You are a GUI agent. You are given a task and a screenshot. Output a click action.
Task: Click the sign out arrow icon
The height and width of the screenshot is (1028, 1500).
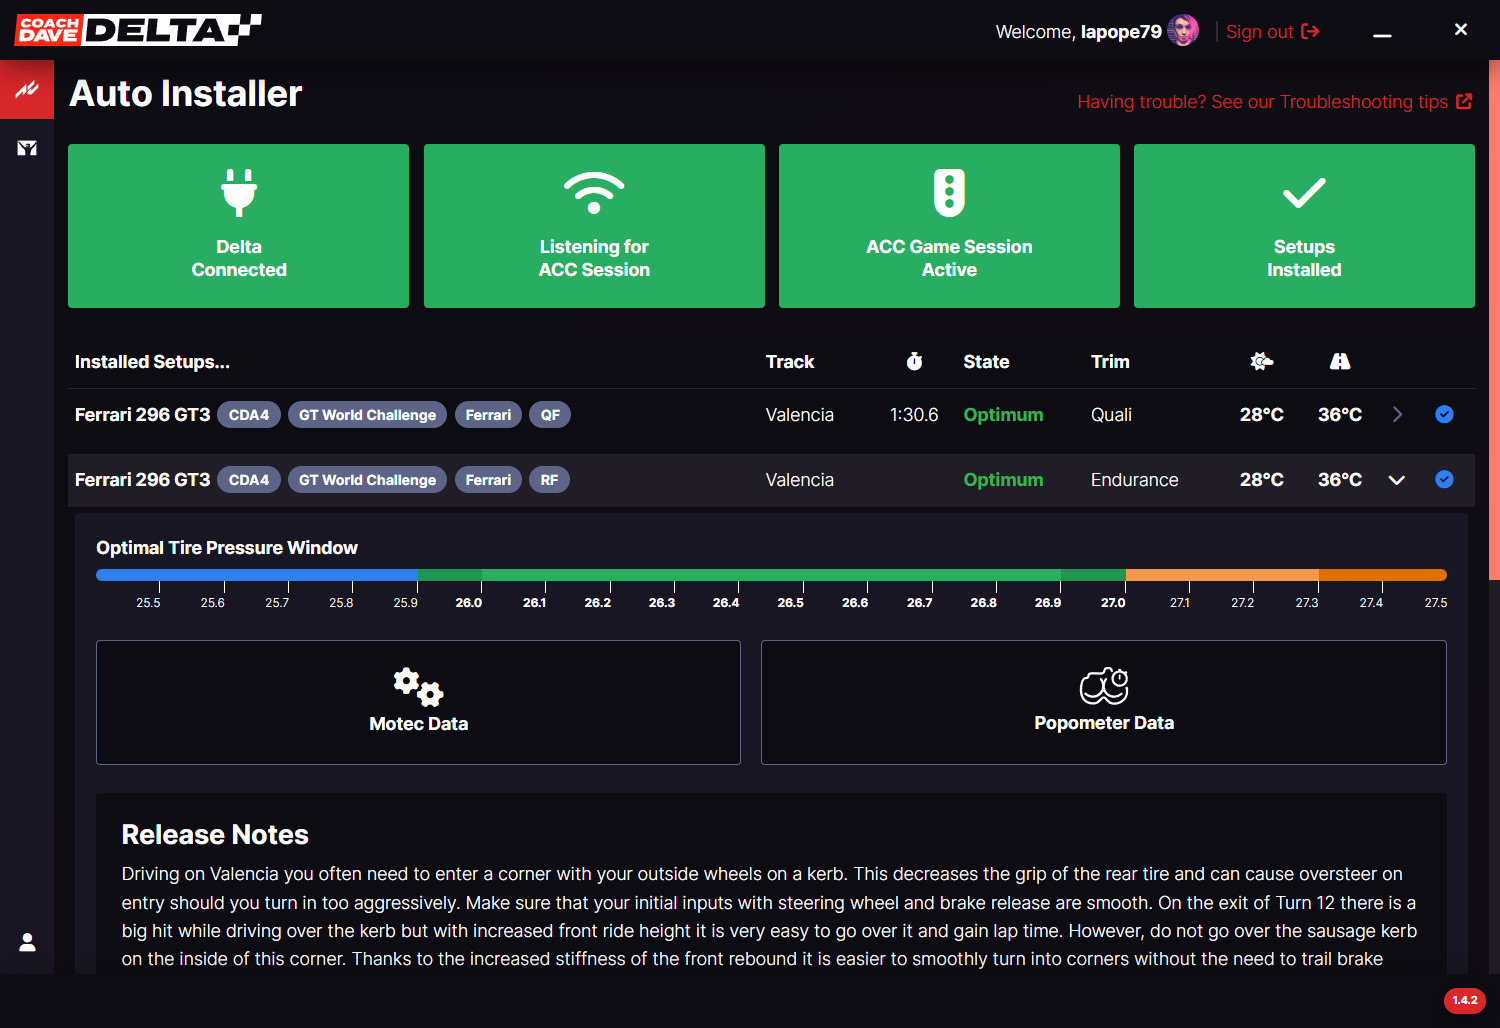(1310, 32)
